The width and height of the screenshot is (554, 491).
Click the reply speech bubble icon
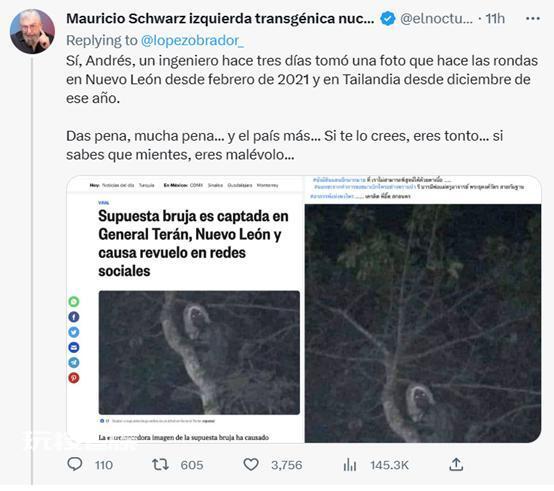point(75,464)
